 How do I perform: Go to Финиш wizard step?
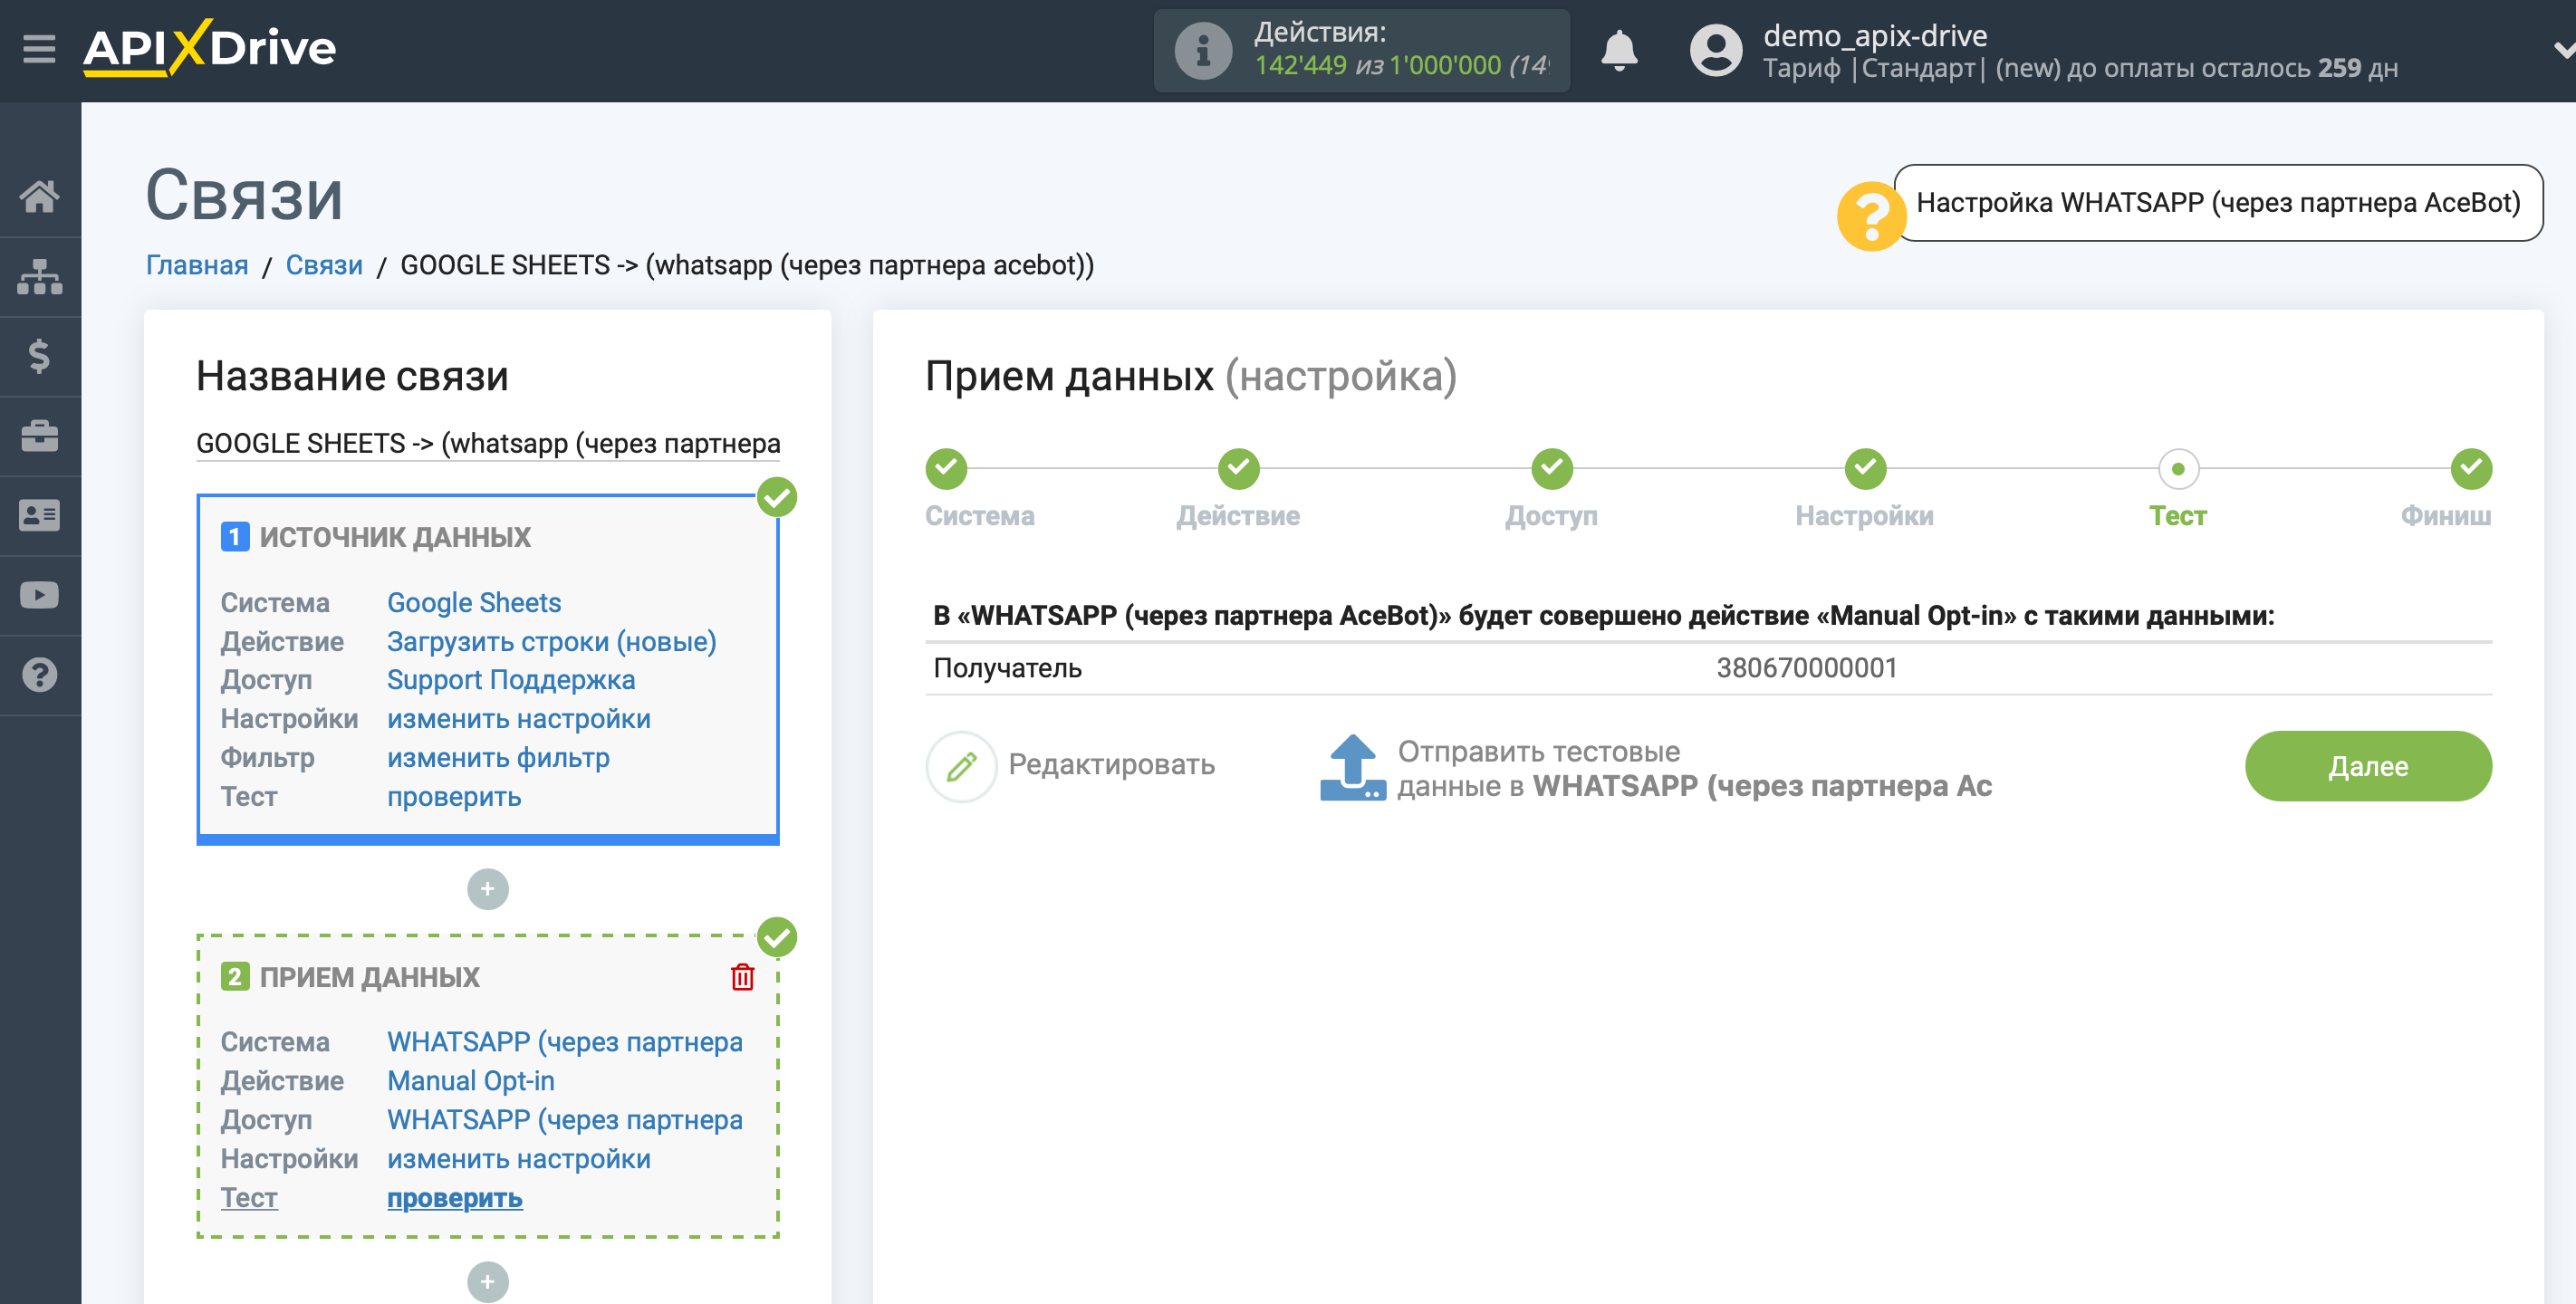(2471, 469)
